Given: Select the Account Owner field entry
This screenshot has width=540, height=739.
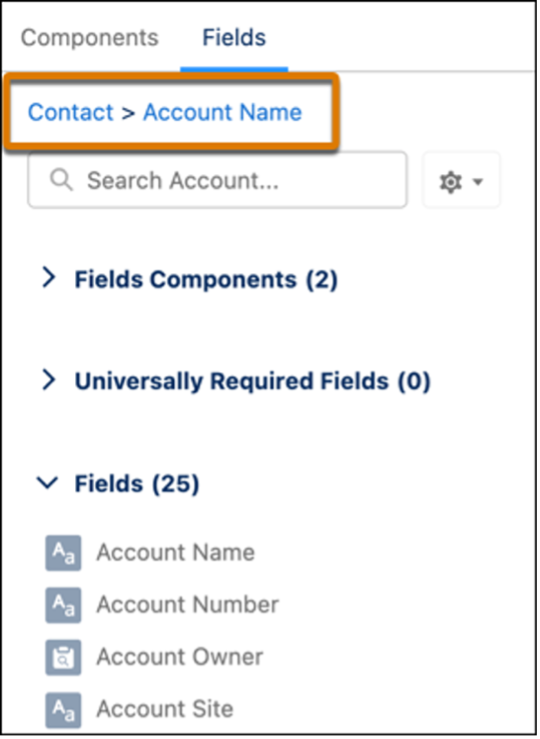Looking at the screenshot, I should pos(180,657).
